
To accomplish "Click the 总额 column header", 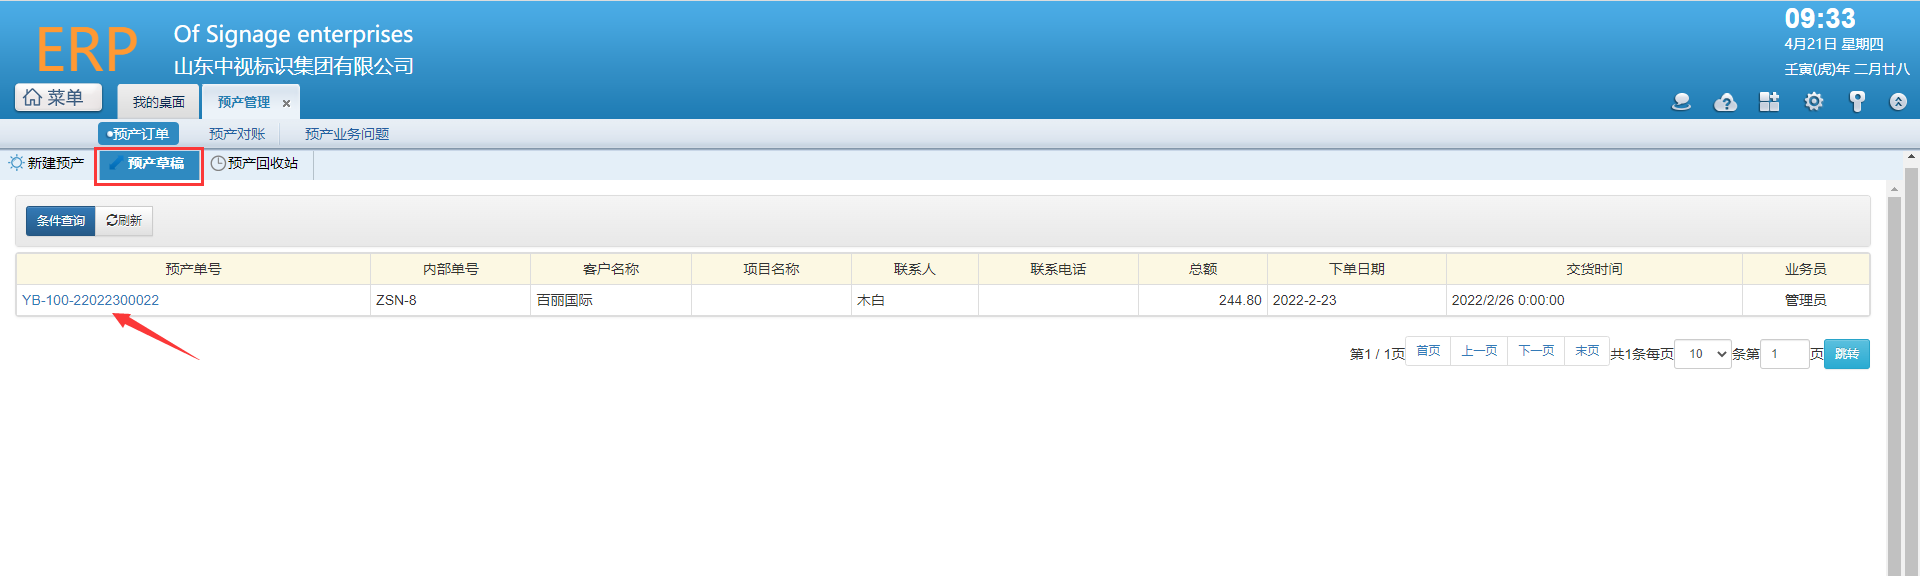I will point(1203,269).
